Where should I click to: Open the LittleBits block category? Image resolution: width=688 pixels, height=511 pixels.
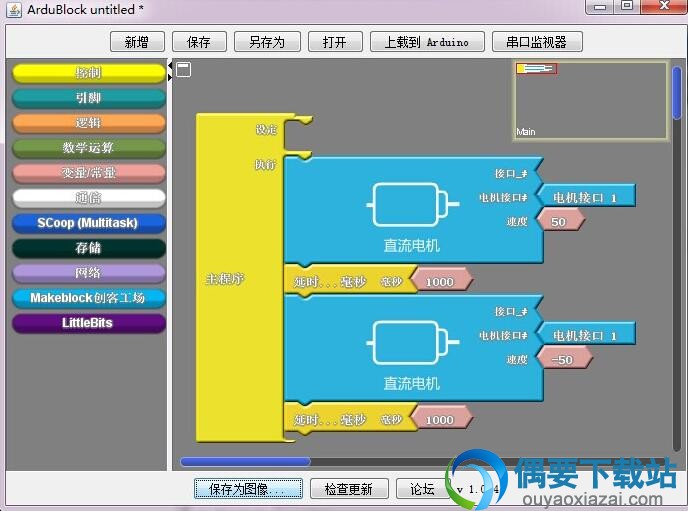point(89,323)
